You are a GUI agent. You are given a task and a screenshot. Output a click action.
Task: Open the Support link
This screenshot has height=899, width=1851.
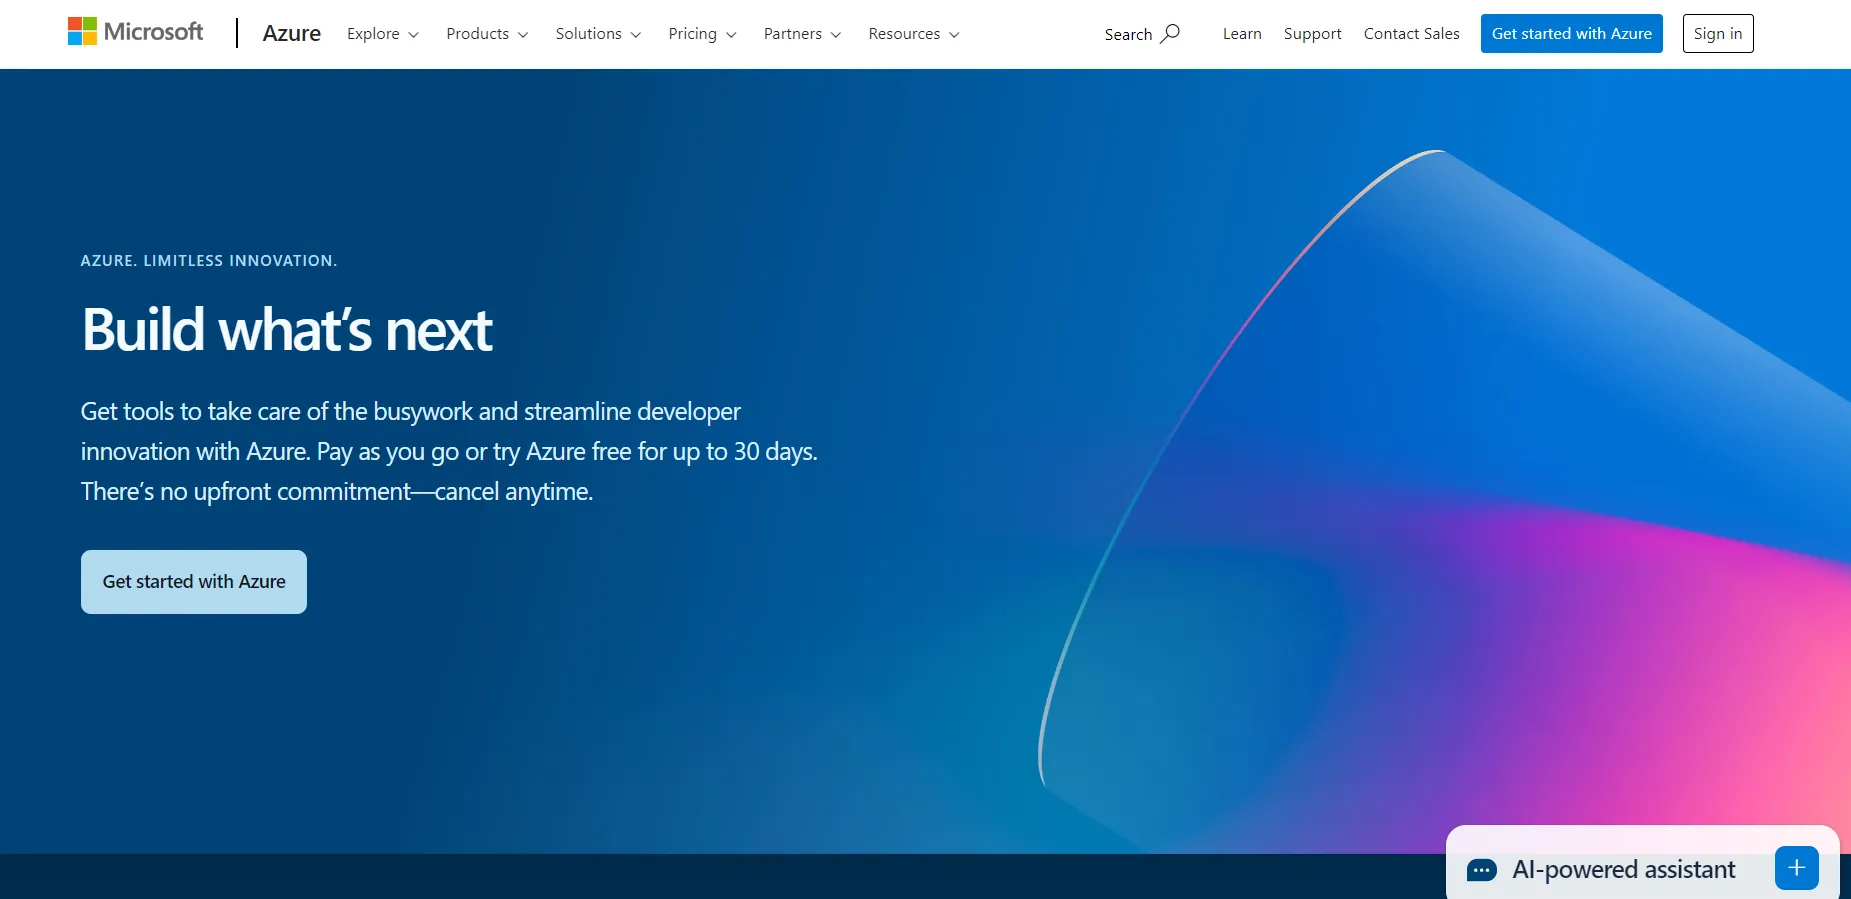1312,34
